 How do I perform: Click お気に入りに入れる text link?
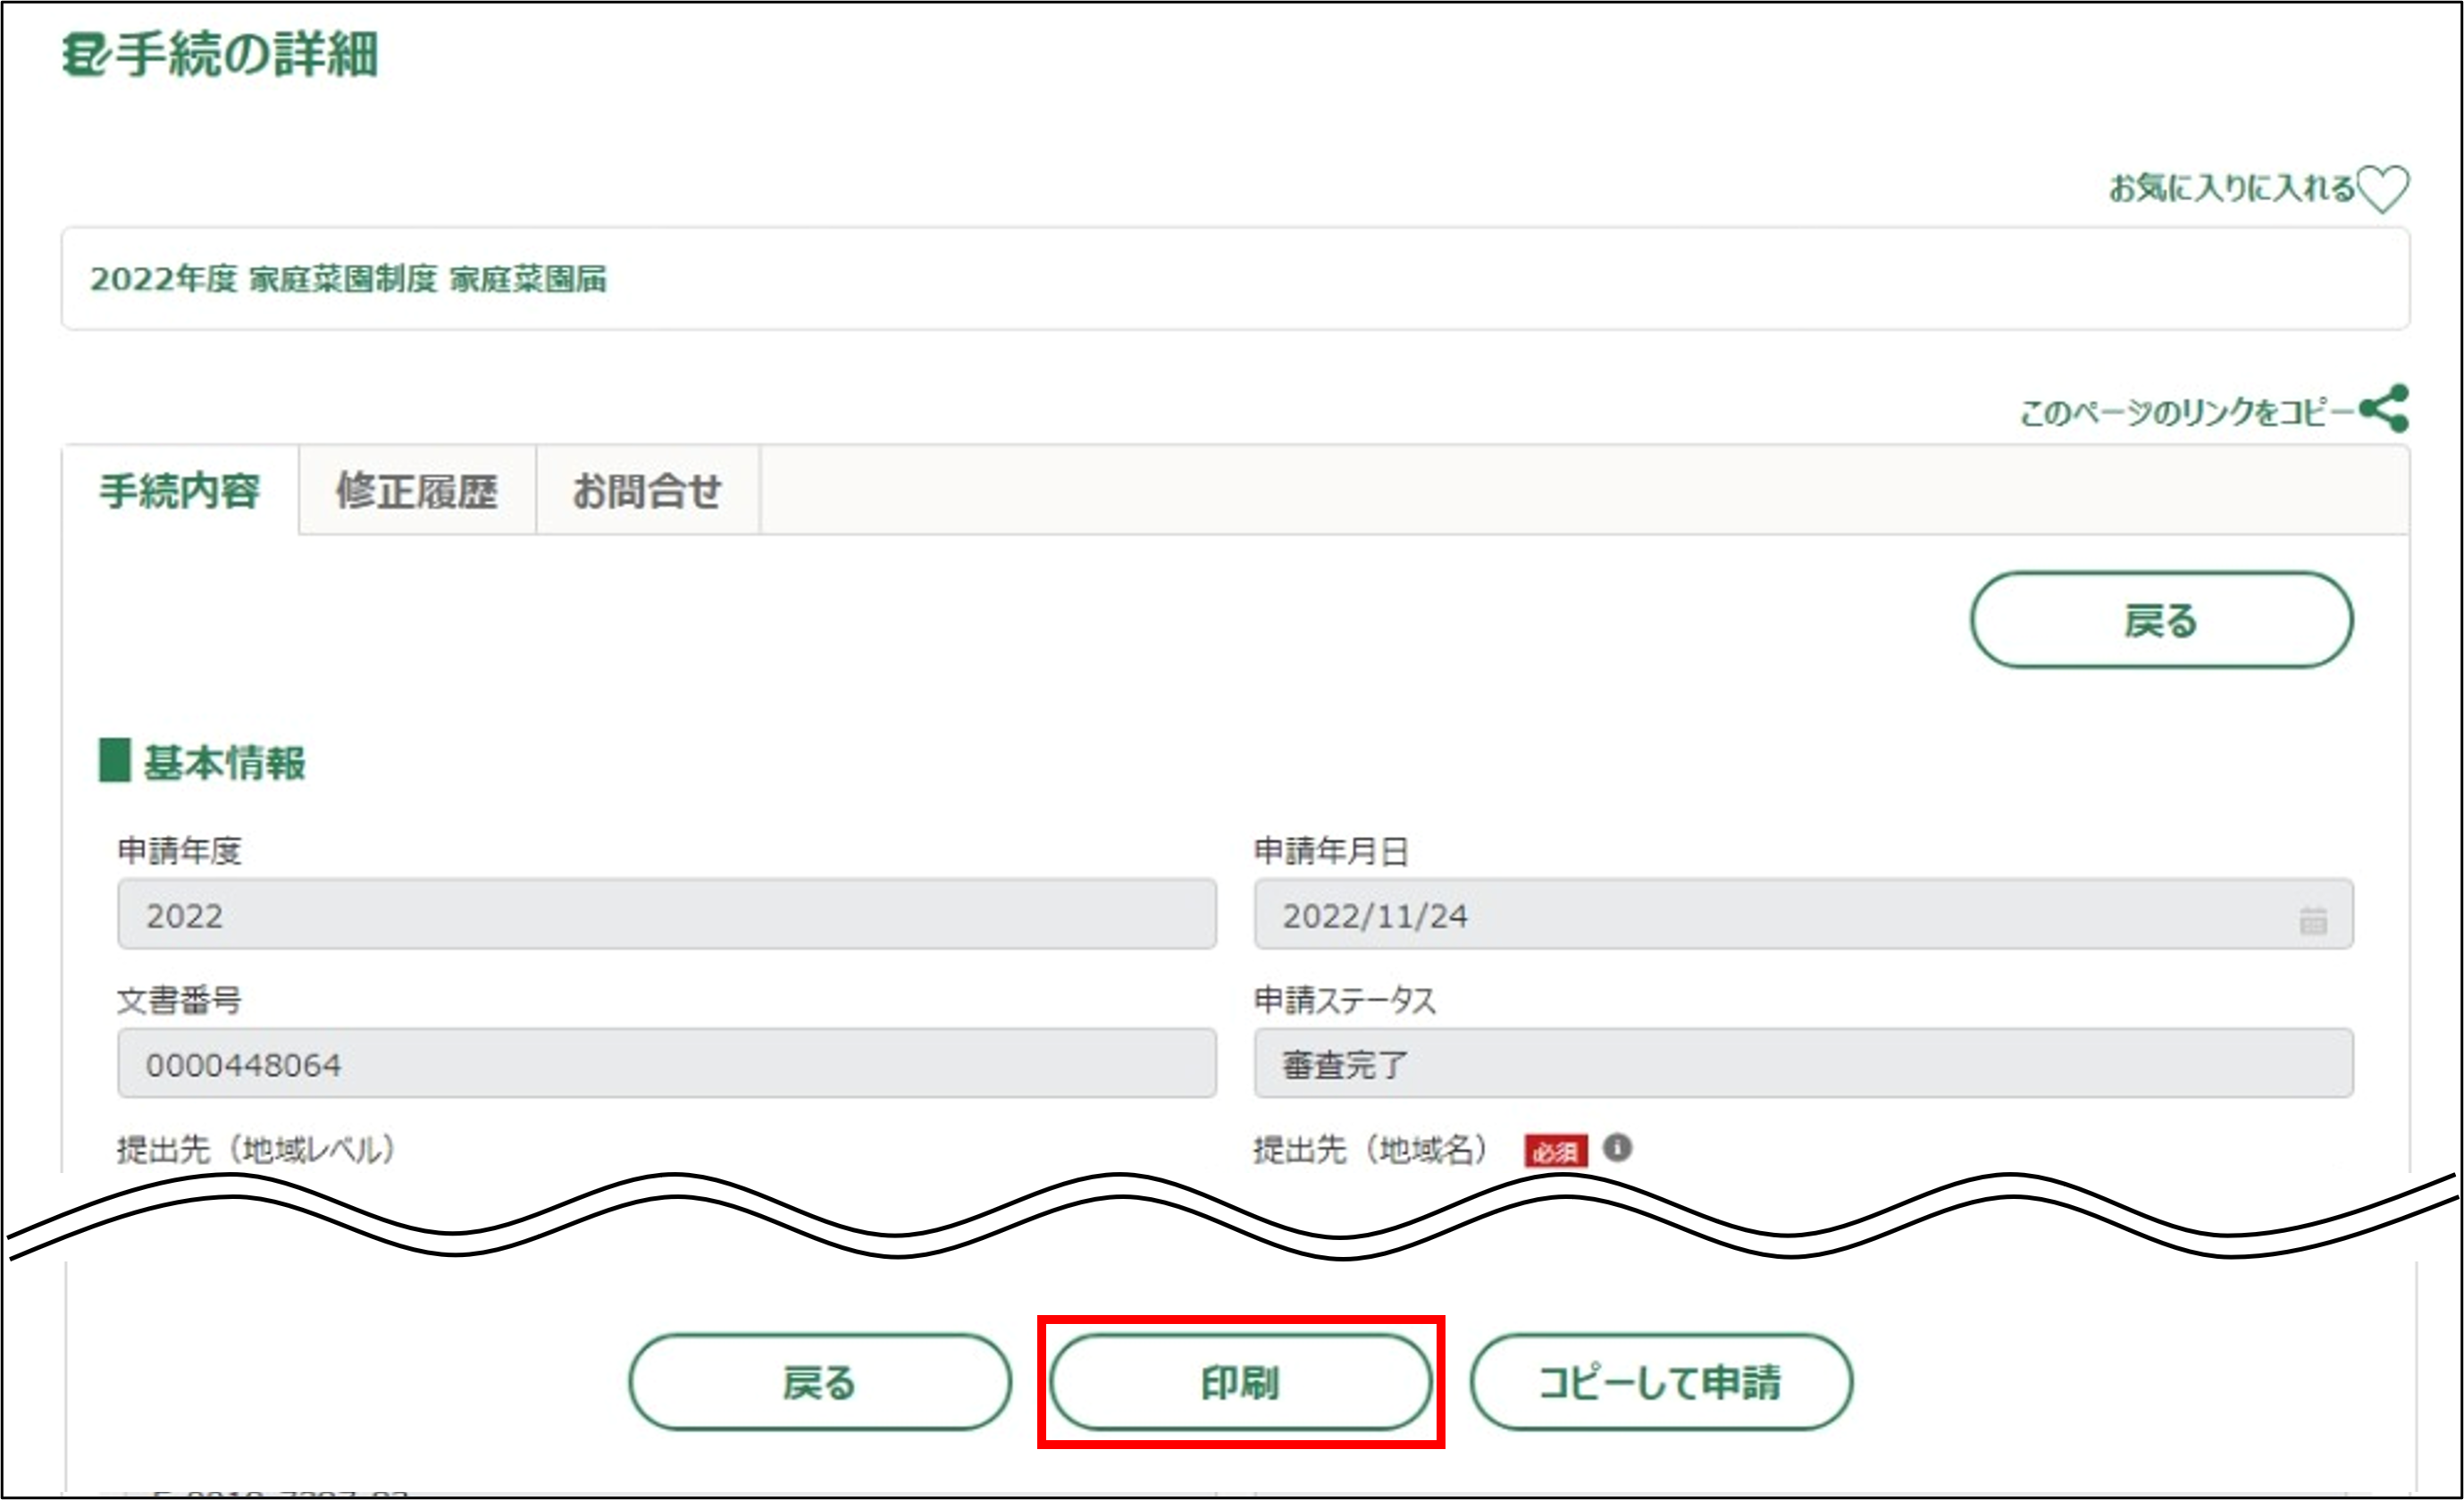(2231, 188)
